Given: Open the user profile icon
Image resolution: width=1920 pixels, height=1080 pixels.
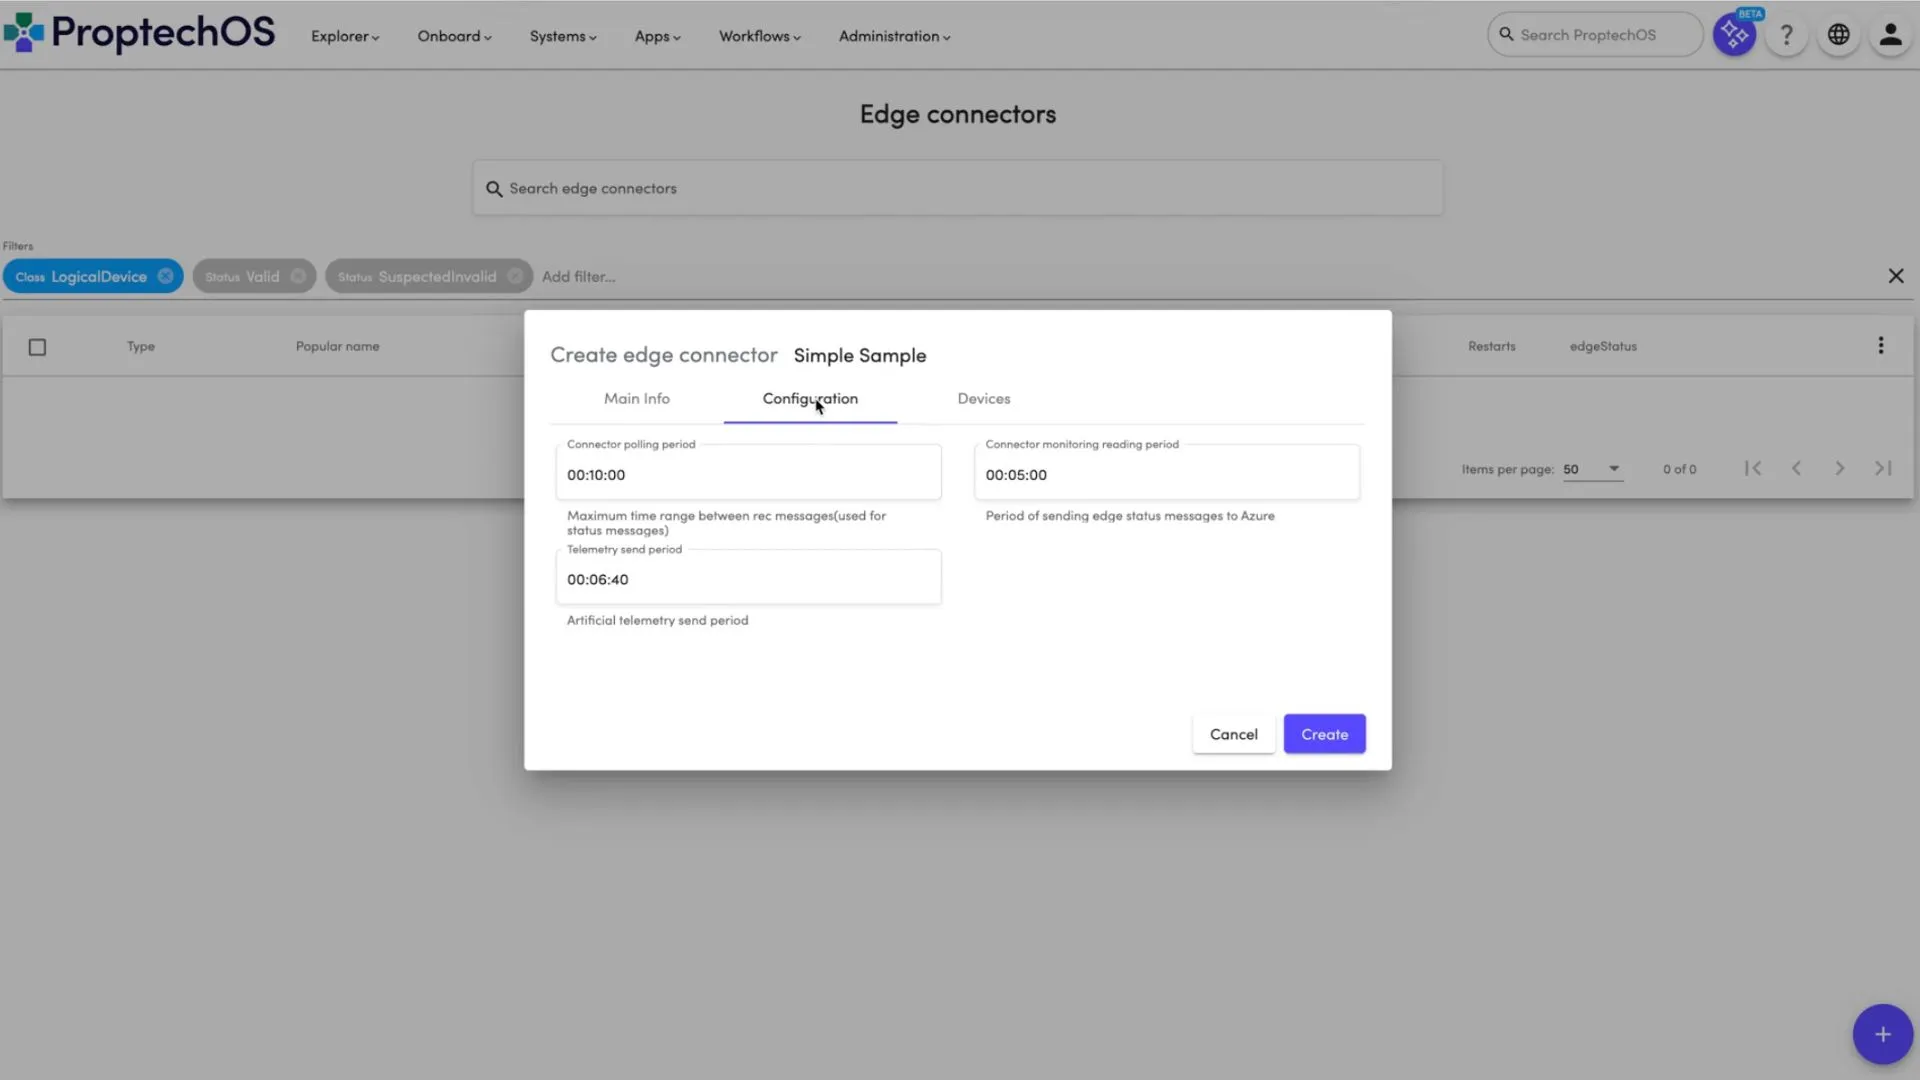Looking at the screenshot, I should coord(1890,35).
